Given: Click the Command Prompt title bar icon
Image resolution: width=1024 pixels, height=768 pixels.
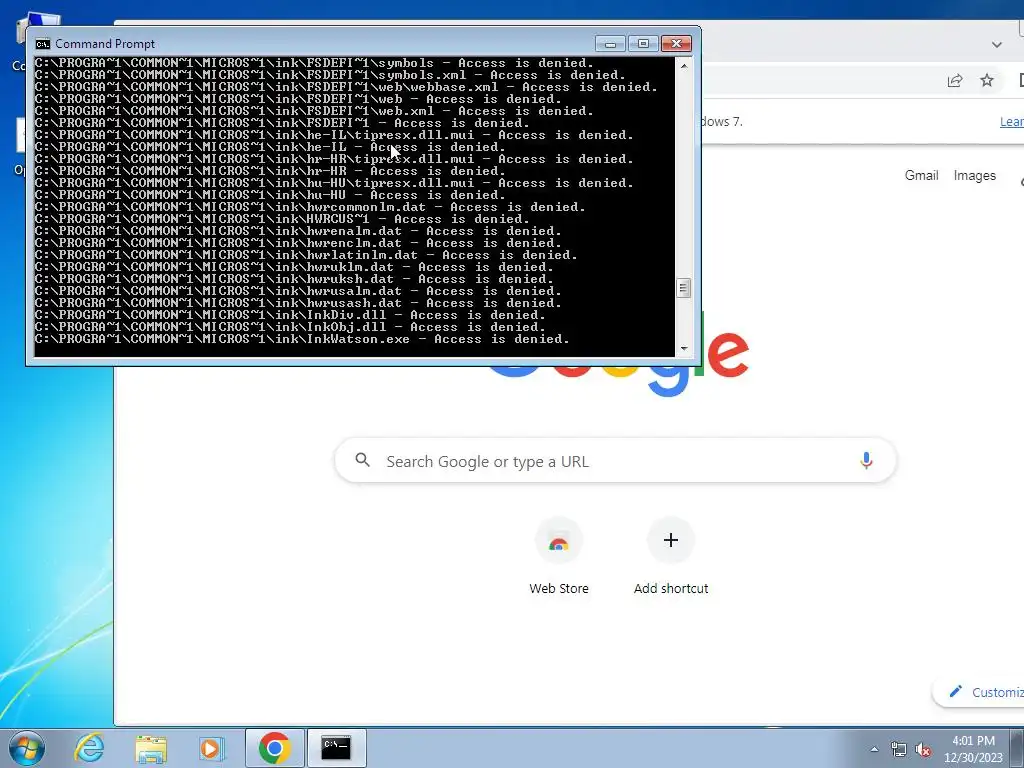Looking at the screenshot, I should 43,44.
